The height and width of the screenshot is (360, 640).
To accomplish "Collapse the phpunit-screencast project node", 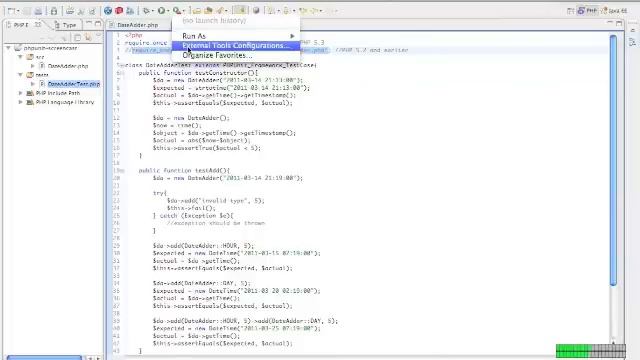I will coord(9,48).
